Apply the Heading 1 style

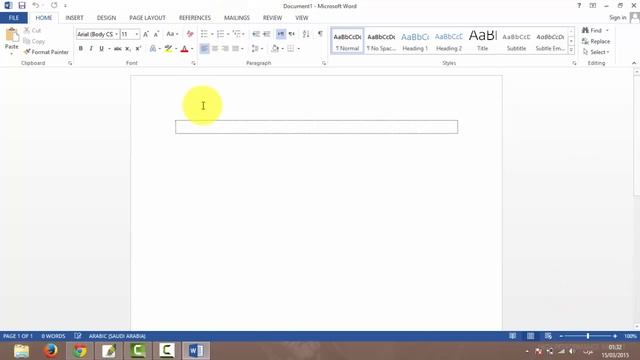[x=415, y=41]
